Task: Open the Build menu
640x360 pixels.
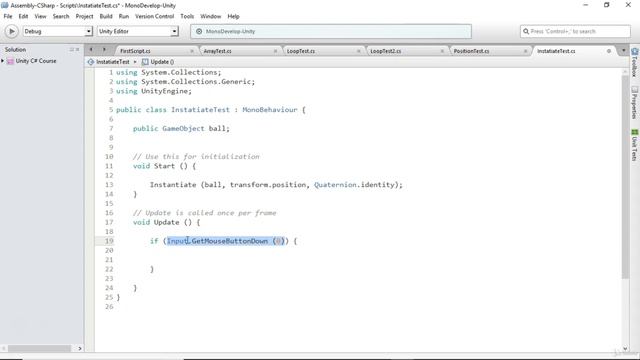Action: click(x=106, y=16)
